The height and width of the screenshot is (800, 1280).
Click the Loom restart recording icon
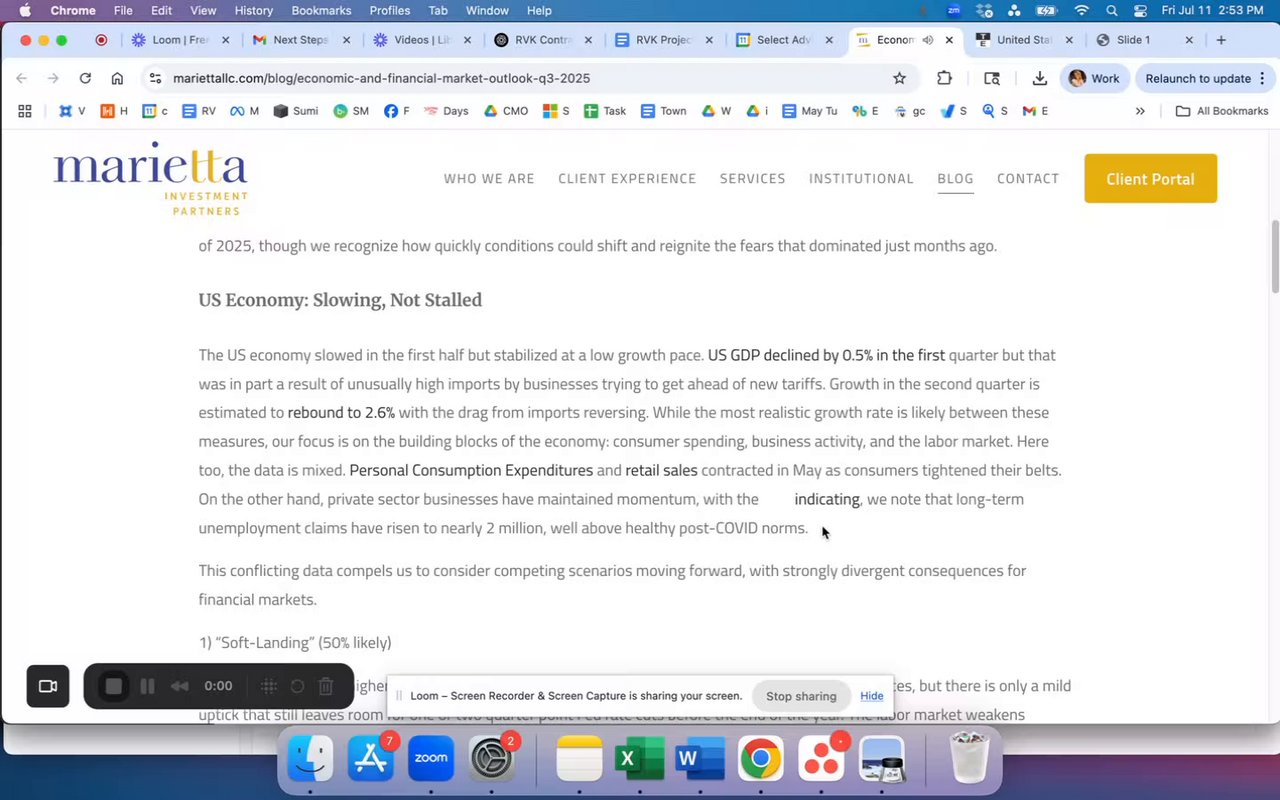point(297,686)
